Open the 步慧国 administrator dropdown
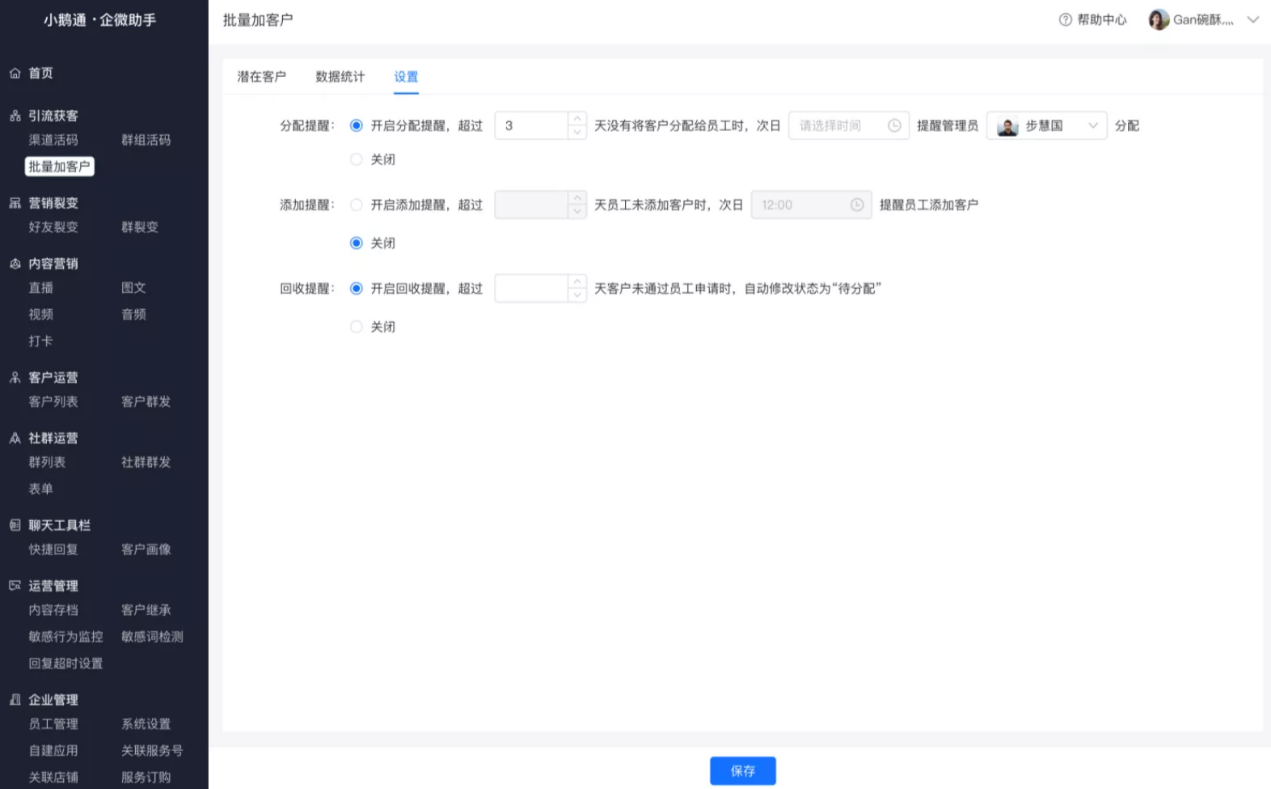Image resolution: width=1271 pixels, height=789 pixels. click(x=1047, y=126)
